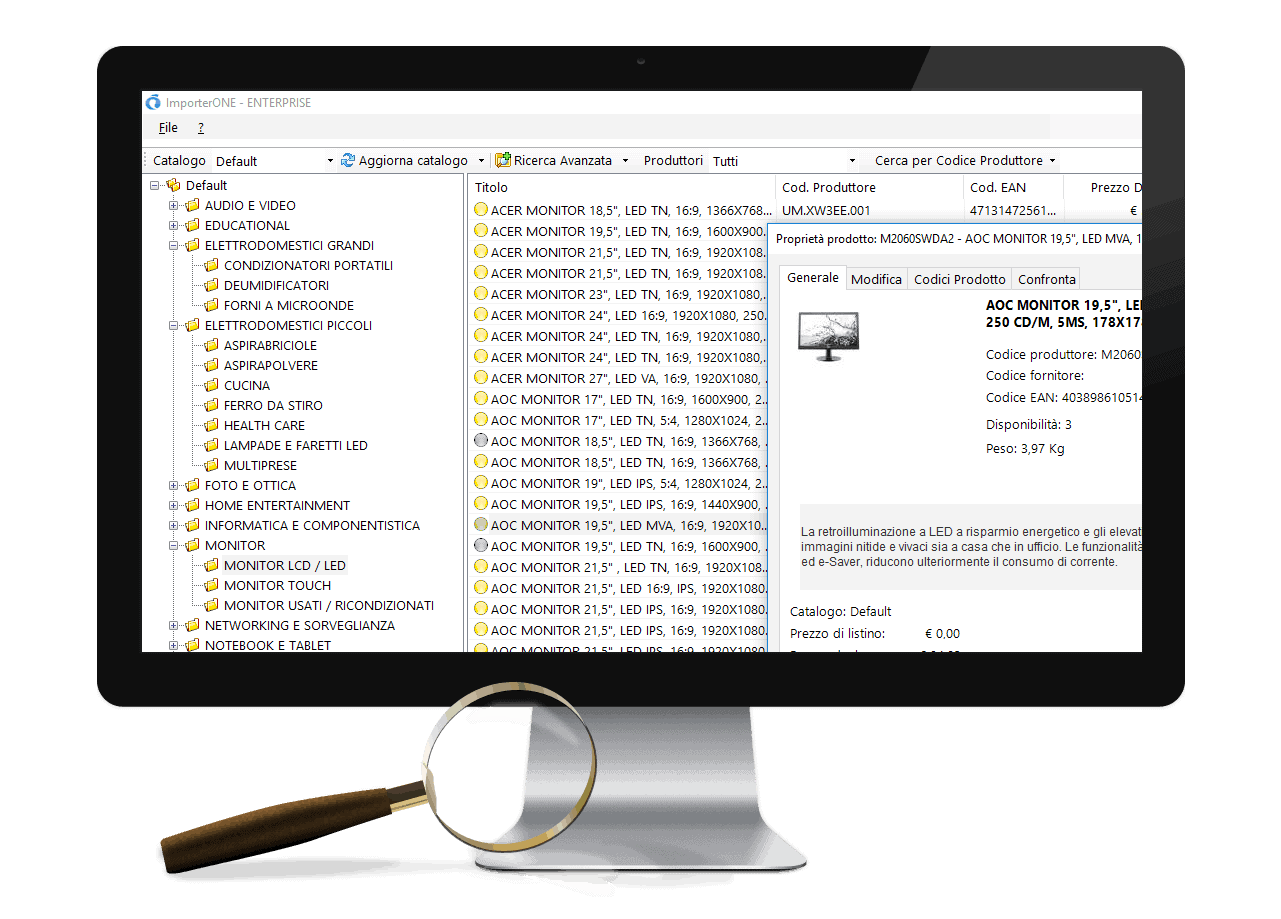Switch to the Generale tab
The height and width of the screenshot is (919, 1281).
[x=813, y=278]
